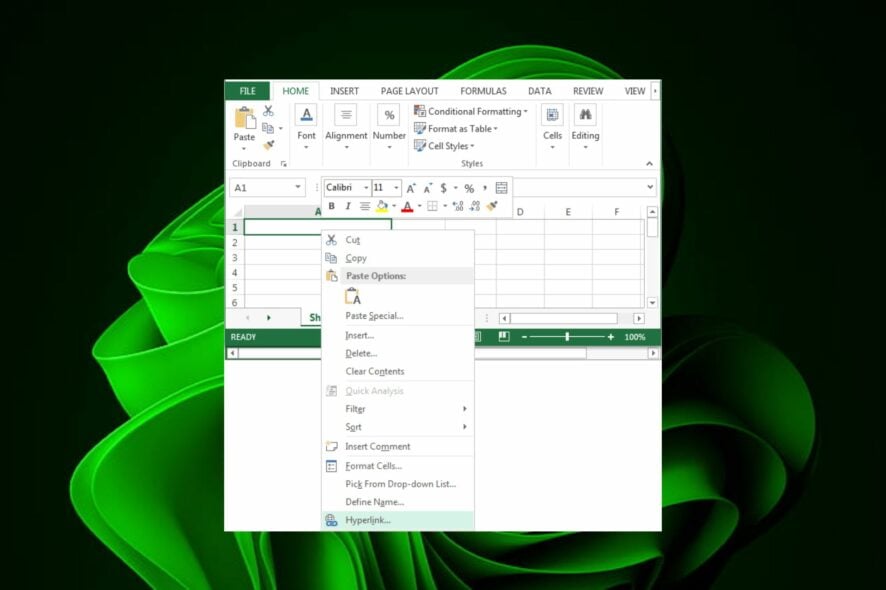Click the zoom in plus button
This screenshot has height=590, width=886.
point(611,337)
